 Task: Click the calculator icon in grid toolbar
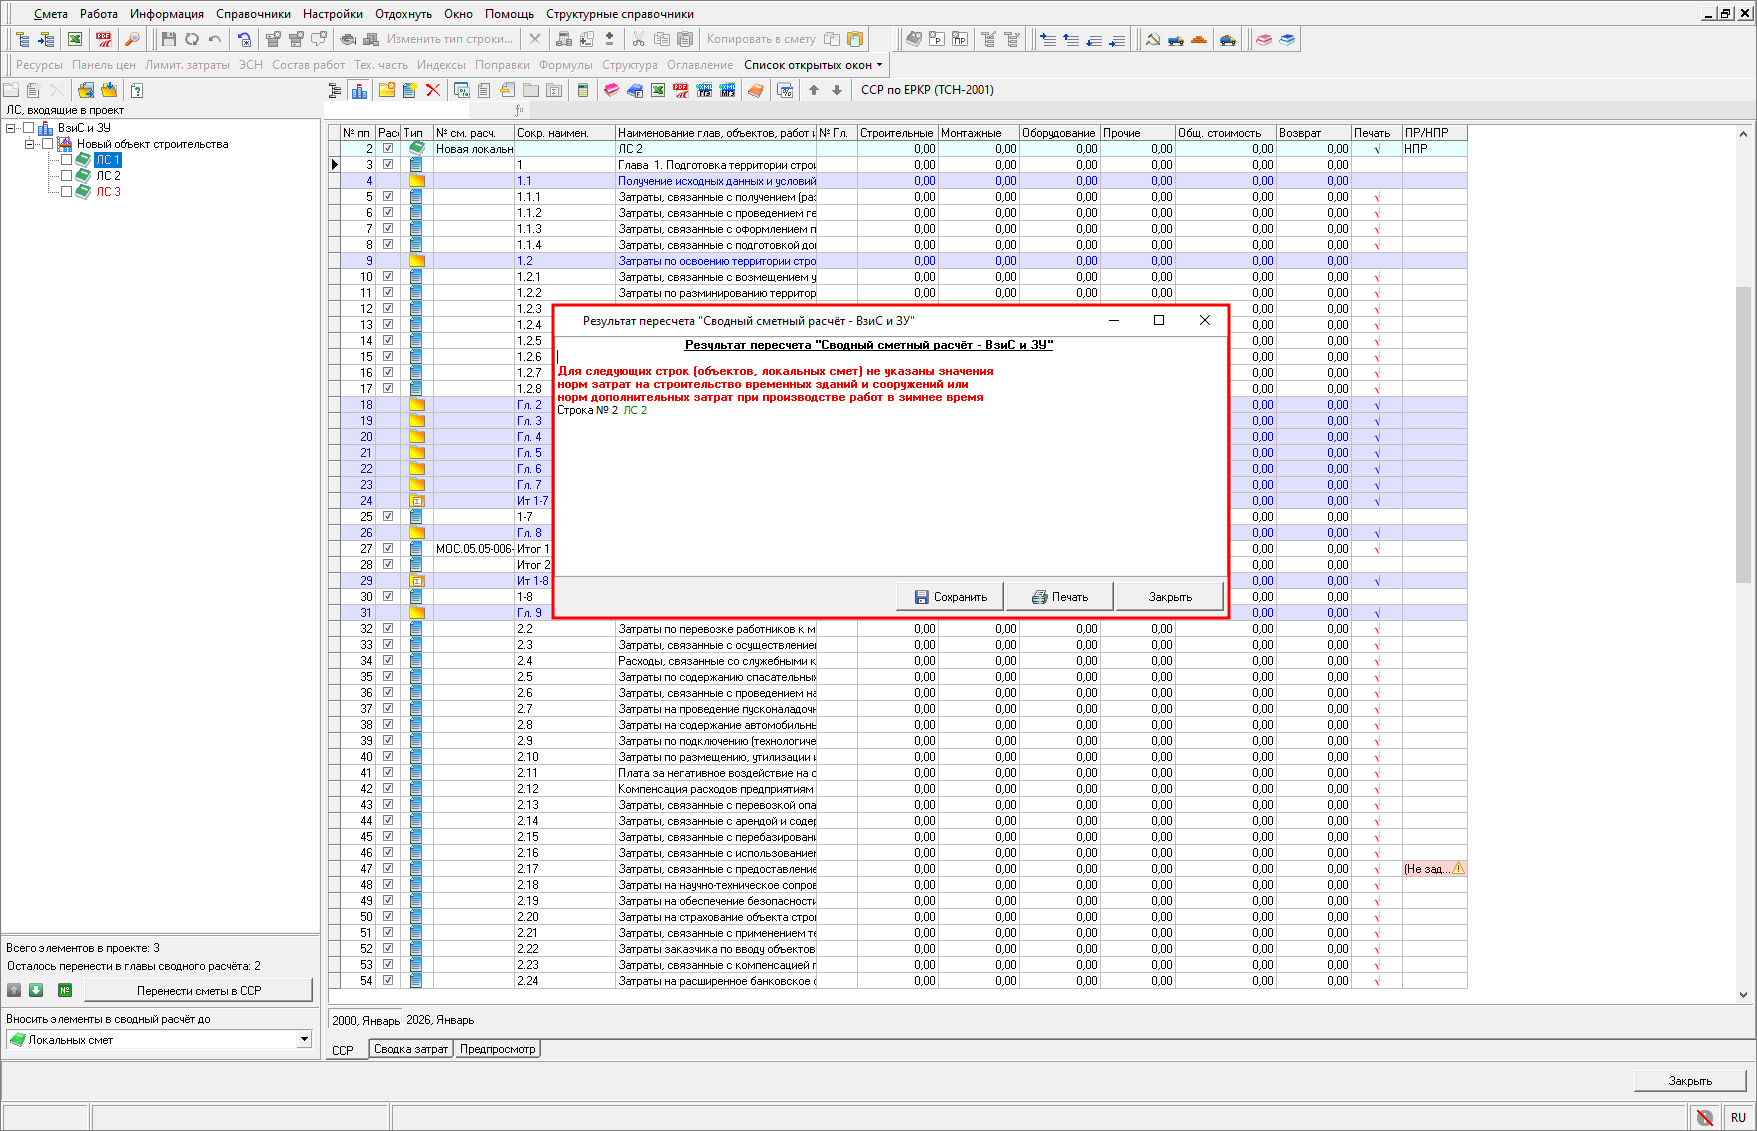click(583, 90)
